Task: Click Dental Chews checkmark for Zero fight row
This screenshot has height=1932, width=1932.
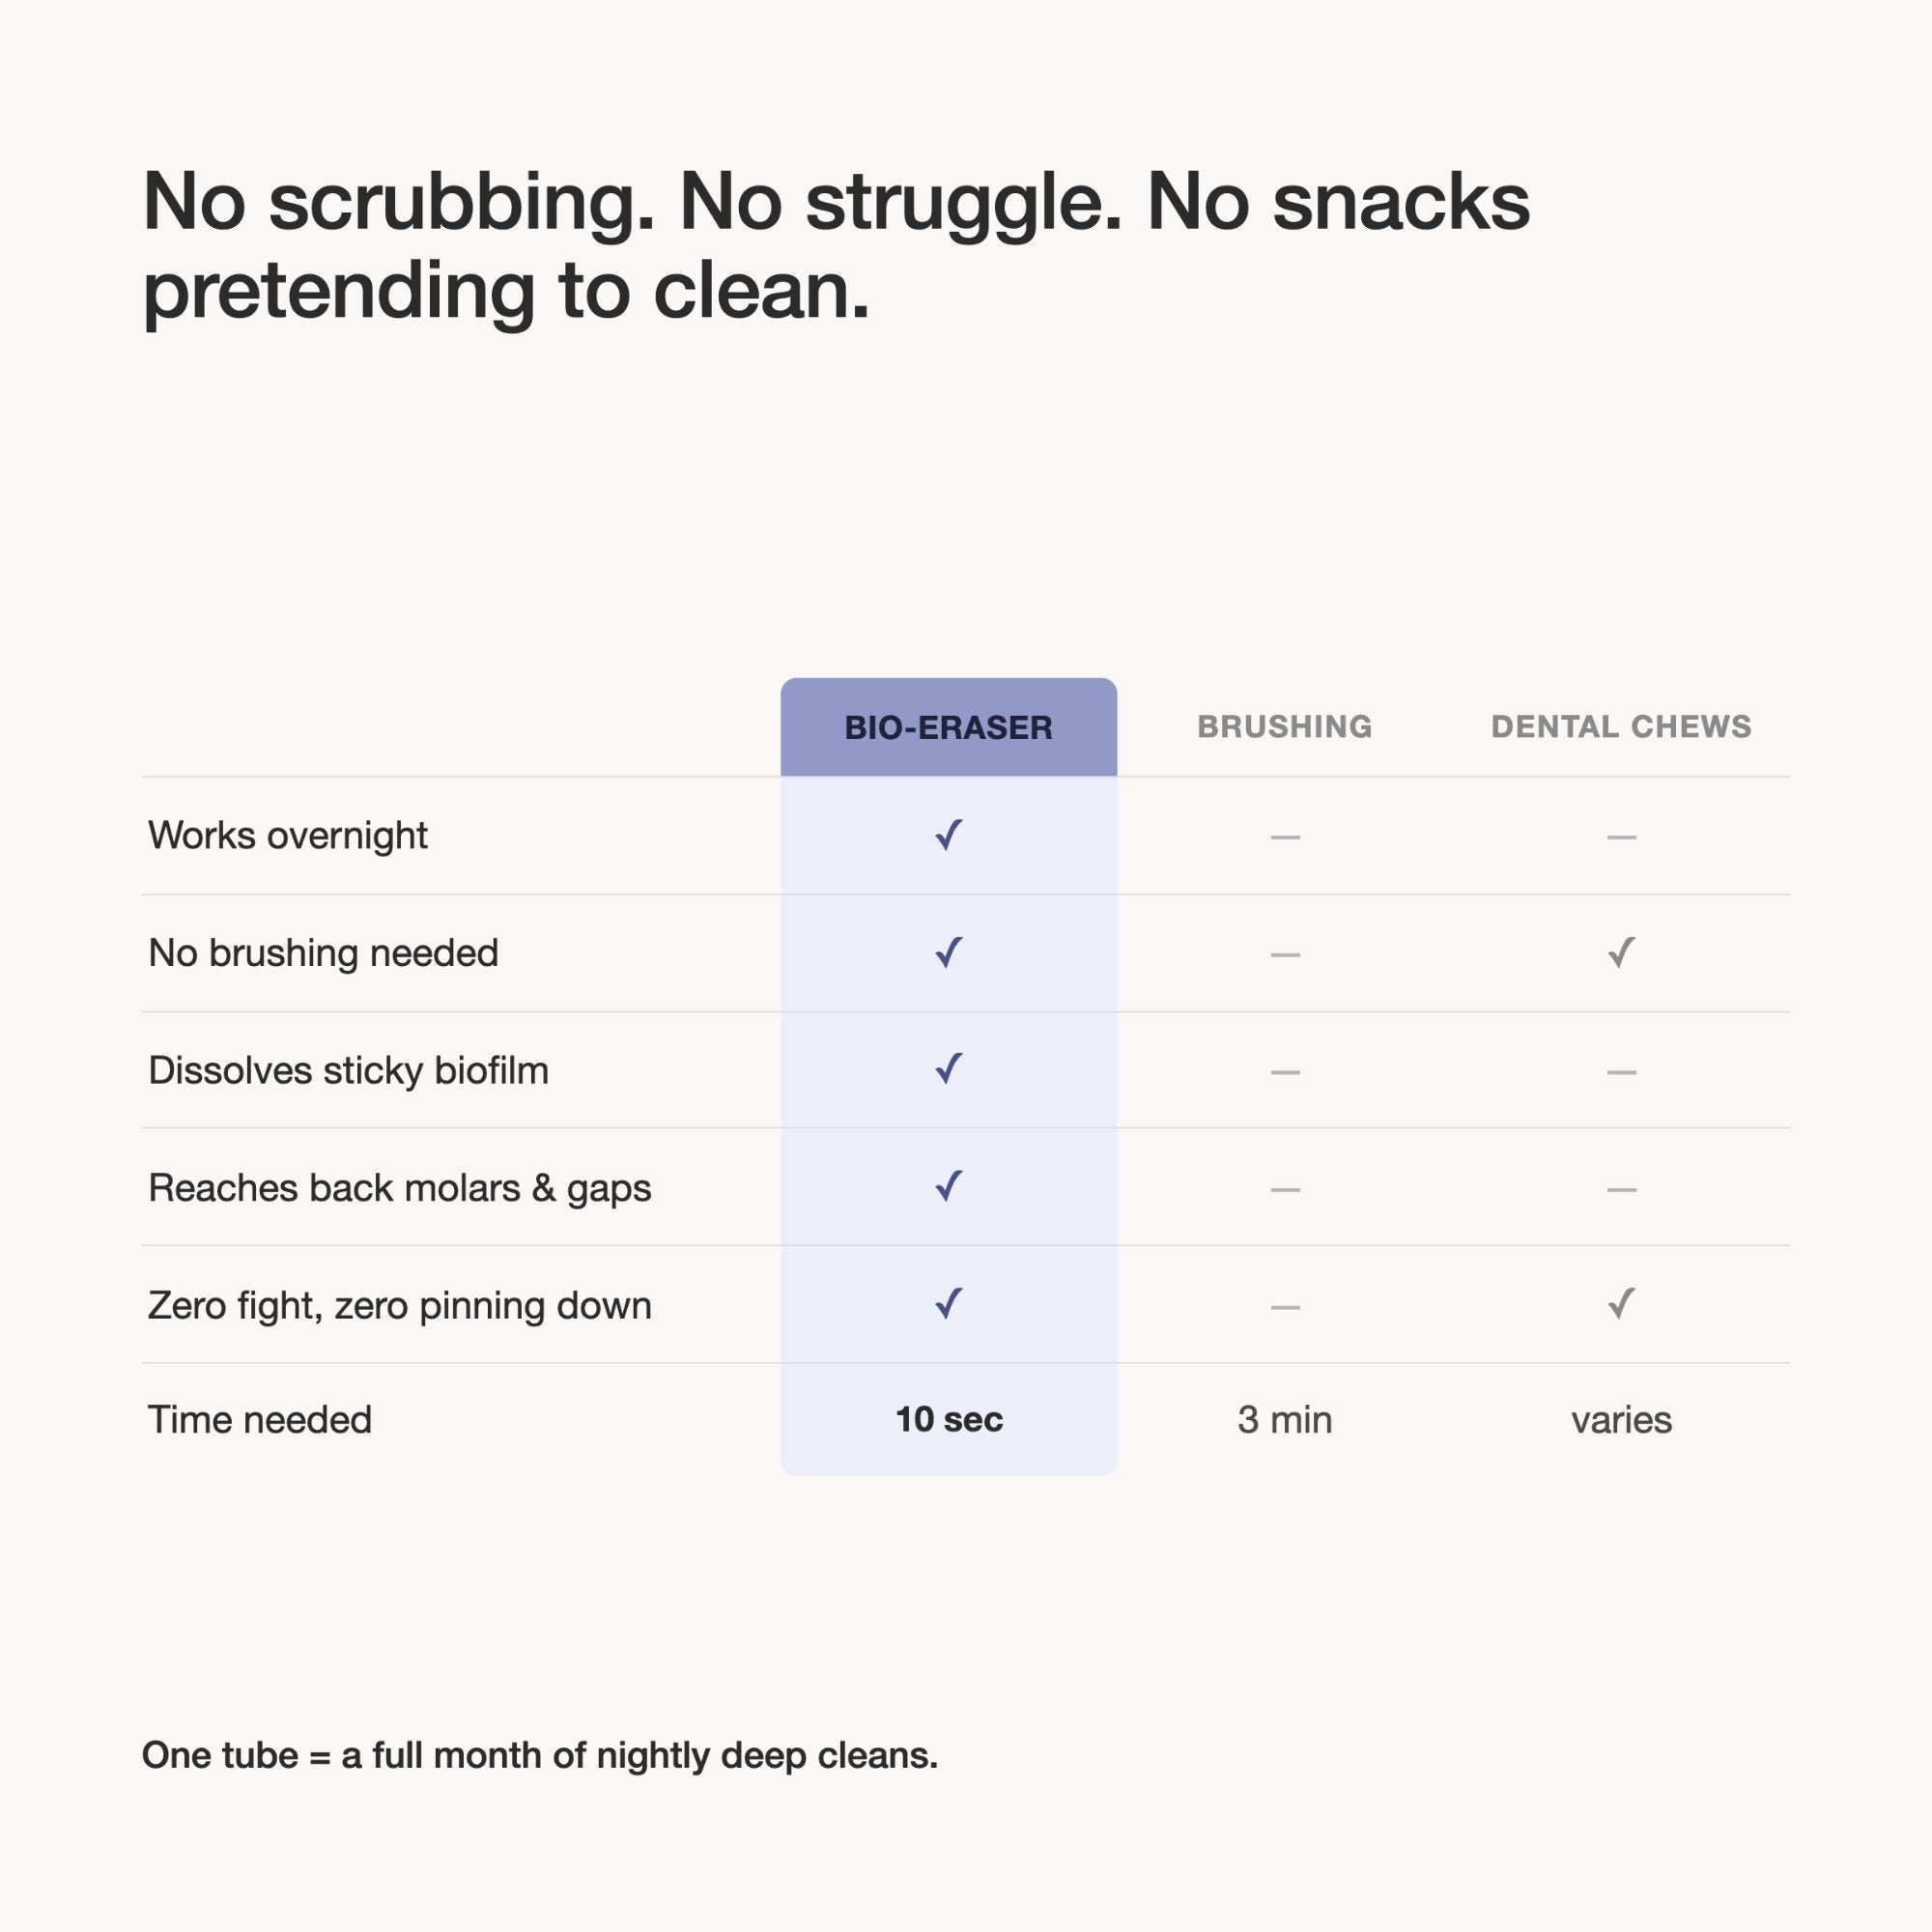Action: 1621,1303
